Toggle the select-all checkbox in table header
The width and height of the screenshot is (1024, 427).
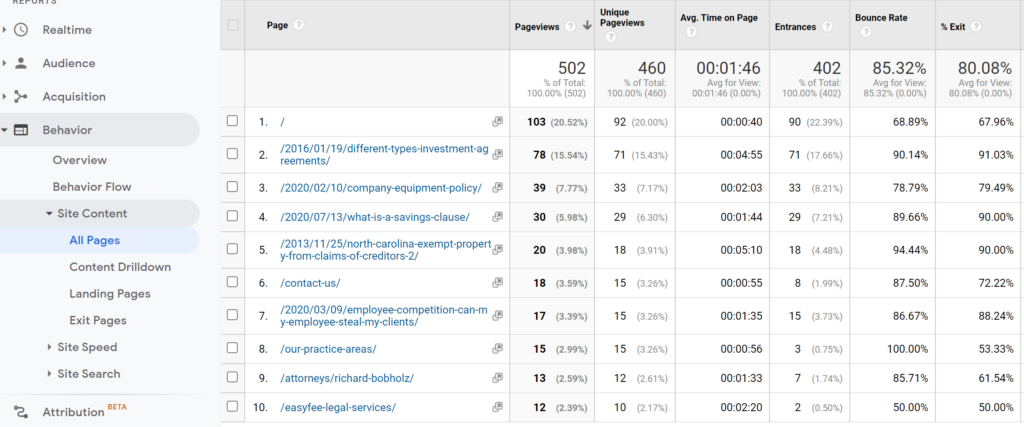pyautogui.click(x=233, y=25)
